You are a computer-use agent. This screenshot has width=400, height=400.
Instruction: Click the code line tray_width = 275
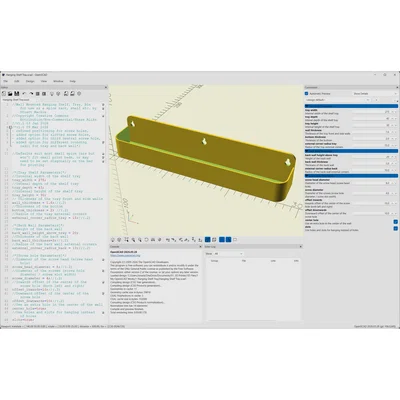pyautogui.click(x=30, y=180)
